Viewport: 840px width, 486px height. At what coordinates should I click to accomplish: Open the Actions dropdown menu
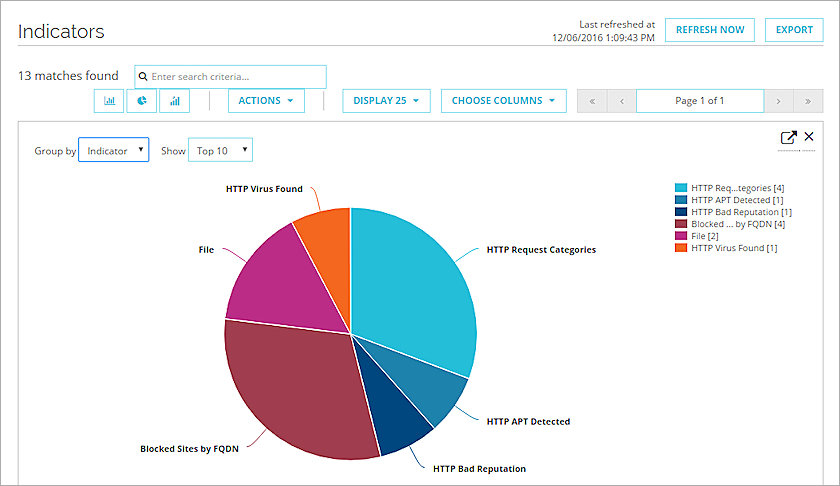[x=266, y=101]
